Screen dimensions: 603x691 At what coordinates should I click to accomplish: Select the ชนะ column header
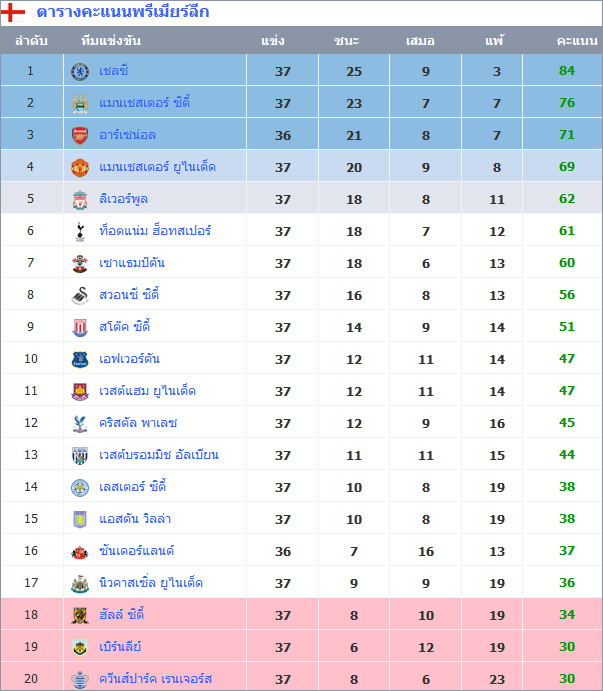(x=347, y=41)
